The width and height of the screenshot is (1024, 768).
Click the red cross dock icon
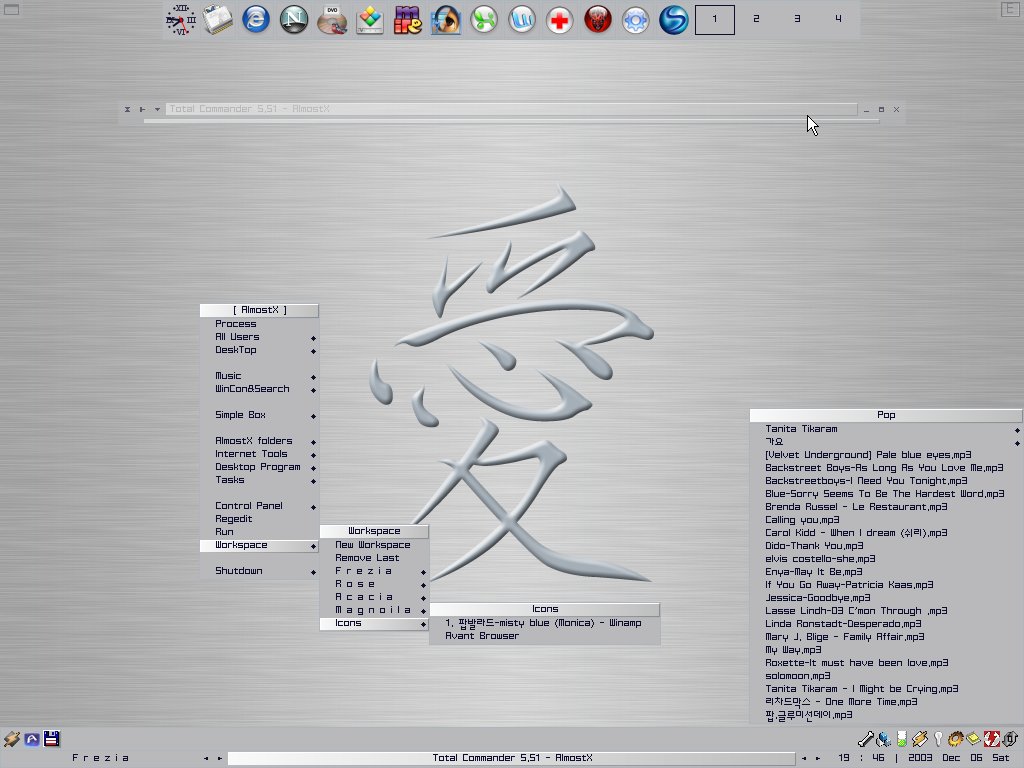(560, 19)
